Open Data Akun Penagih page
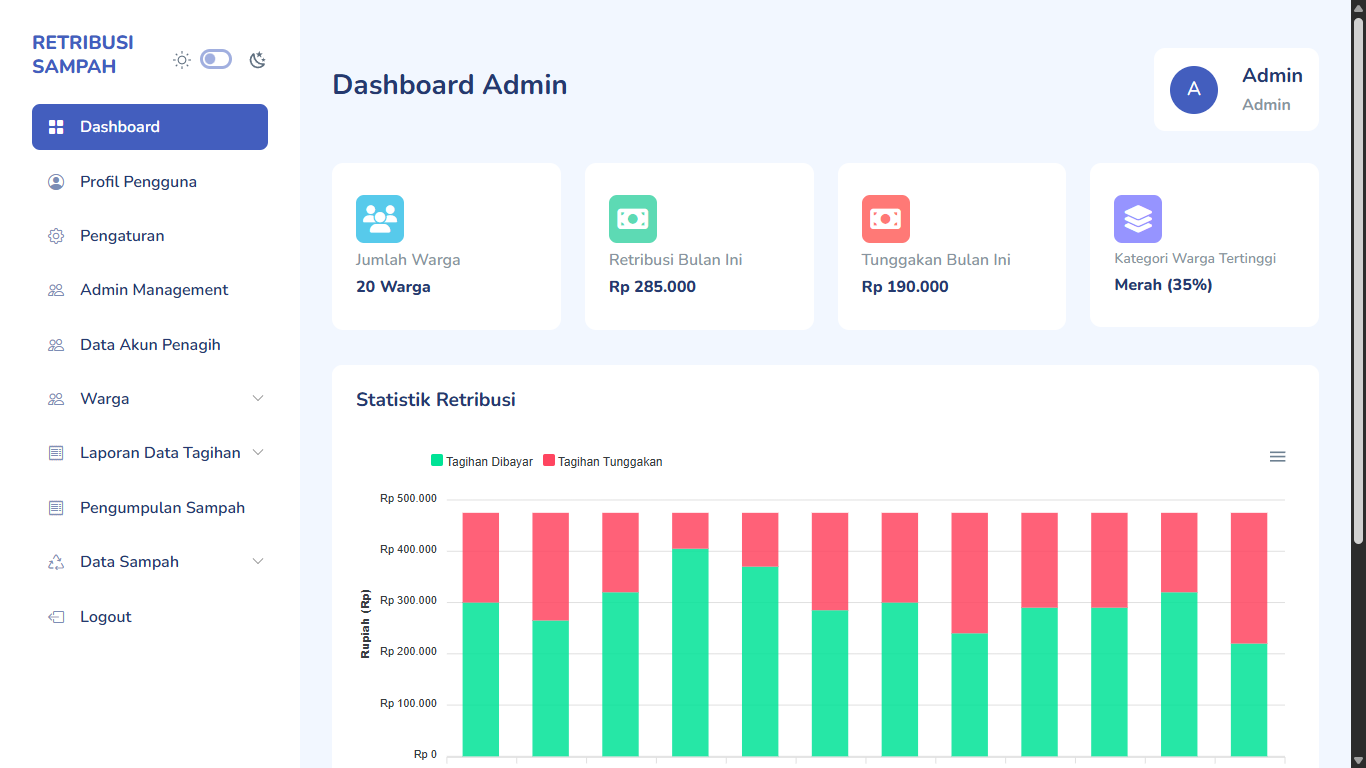Image resolution: width=1366 pixels, height=768 pixels. coord(150,345)
